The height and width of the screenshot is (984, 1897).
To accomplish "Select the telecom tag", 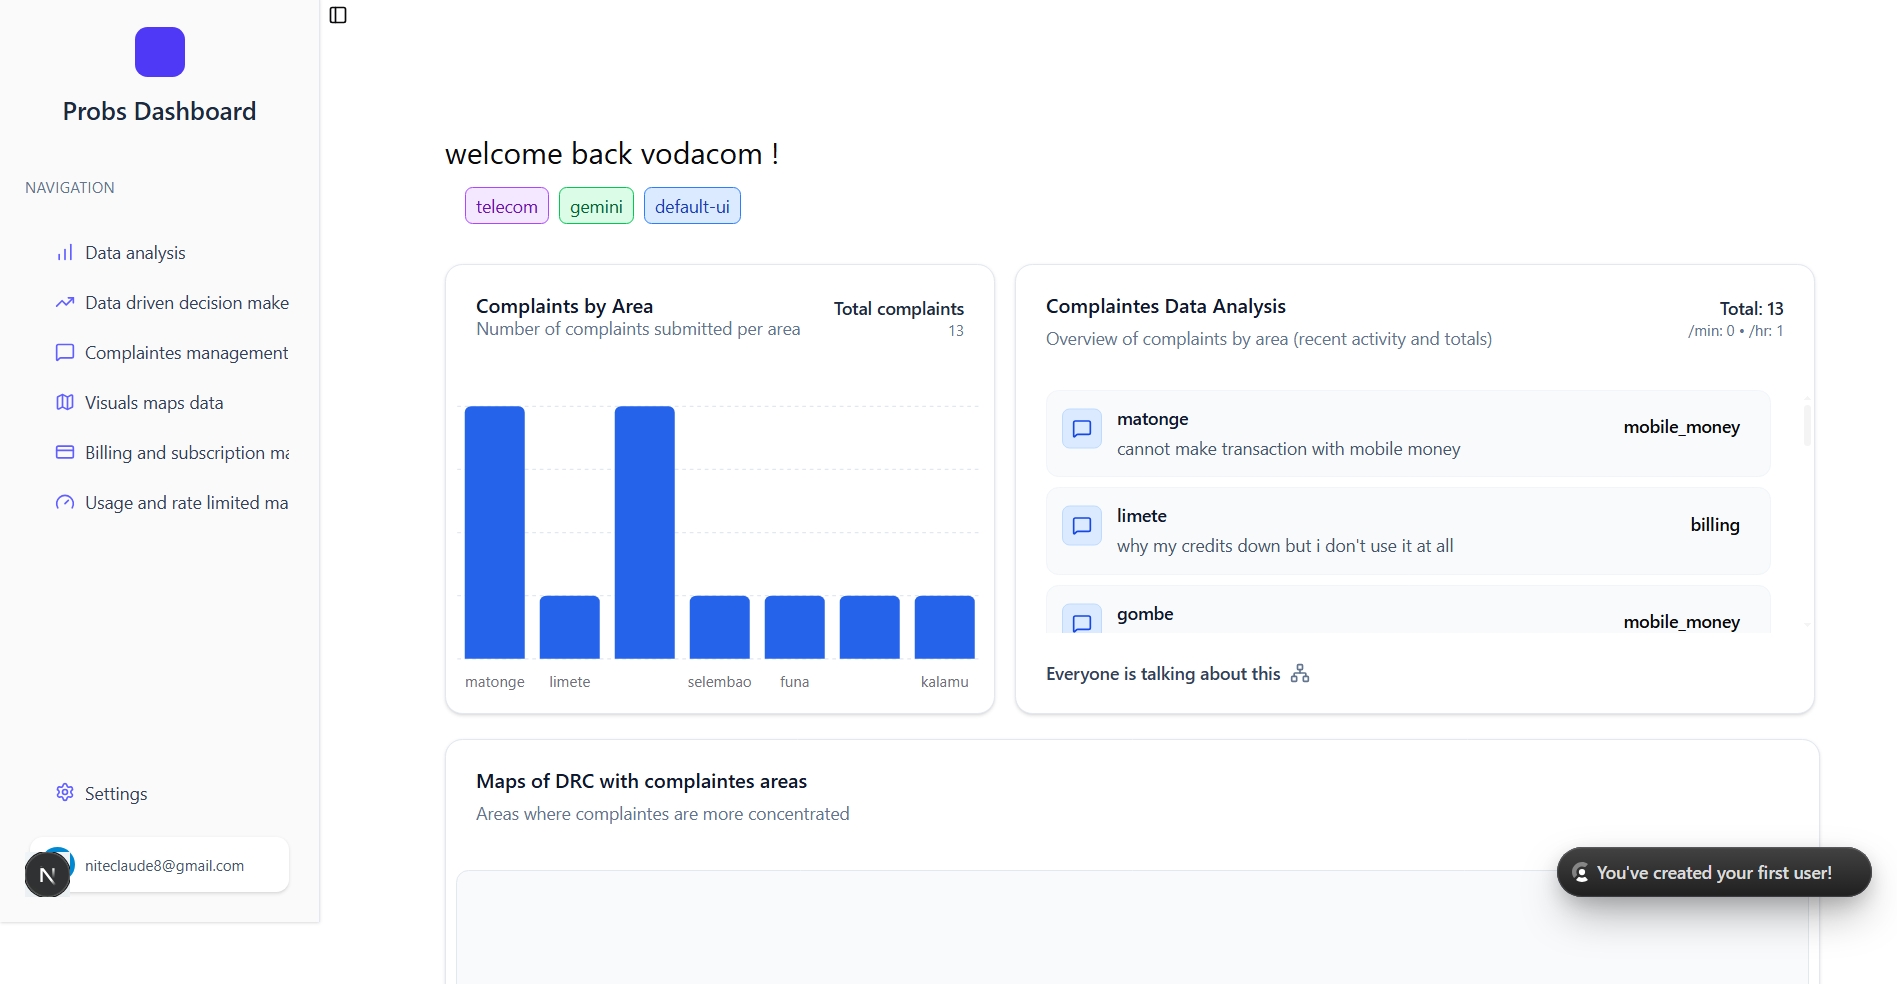I will click(x=507, y=206).
